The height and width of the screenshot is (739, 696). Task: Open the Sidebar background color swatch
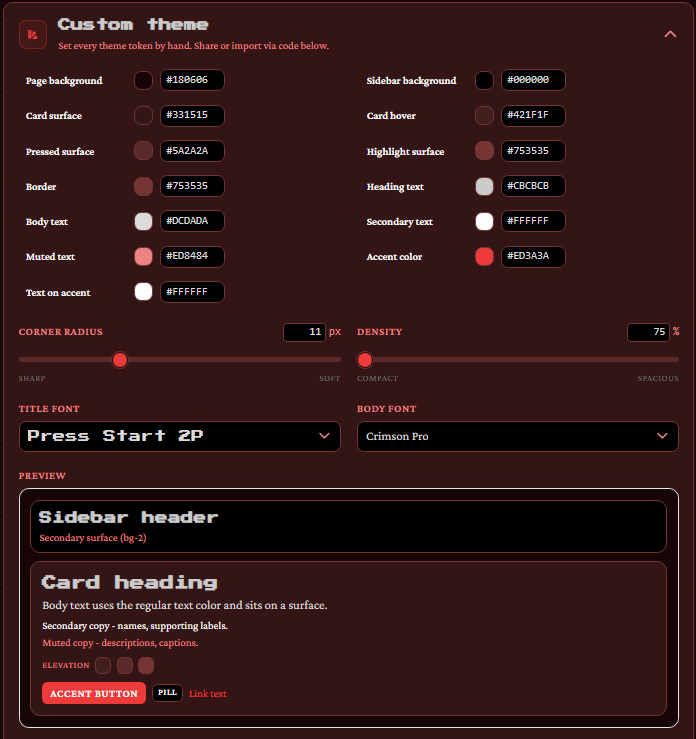(484, 80)
